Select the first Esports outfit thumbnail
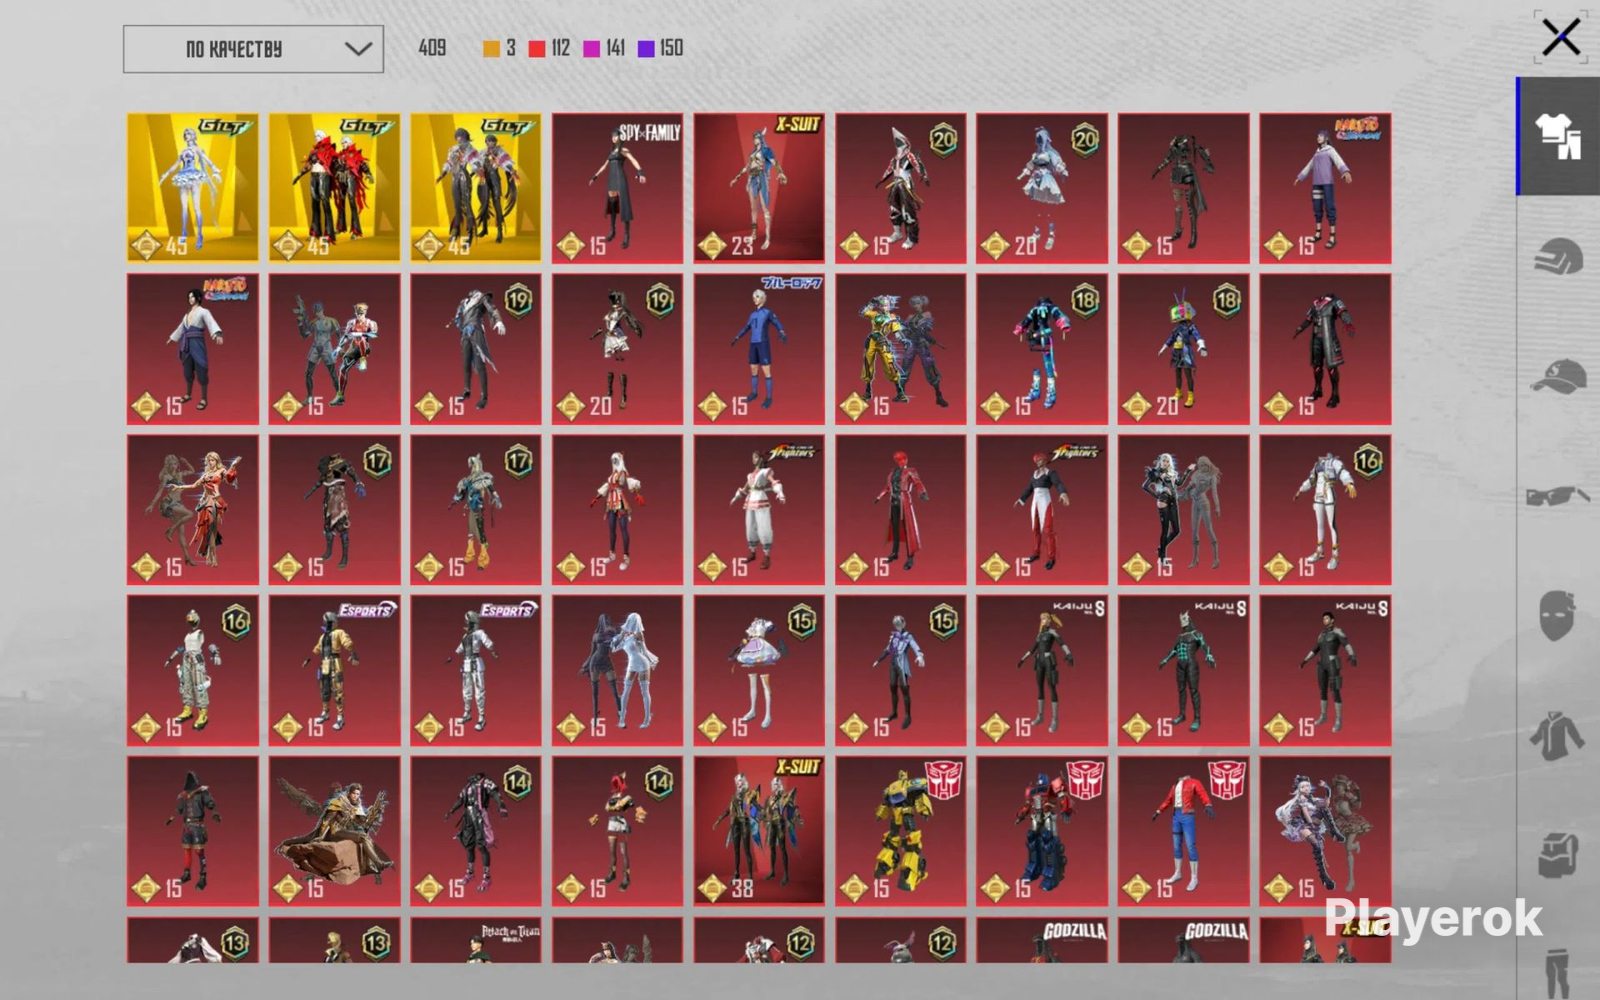This screenshot has width=1600, height=1000. tap(335, 671)
